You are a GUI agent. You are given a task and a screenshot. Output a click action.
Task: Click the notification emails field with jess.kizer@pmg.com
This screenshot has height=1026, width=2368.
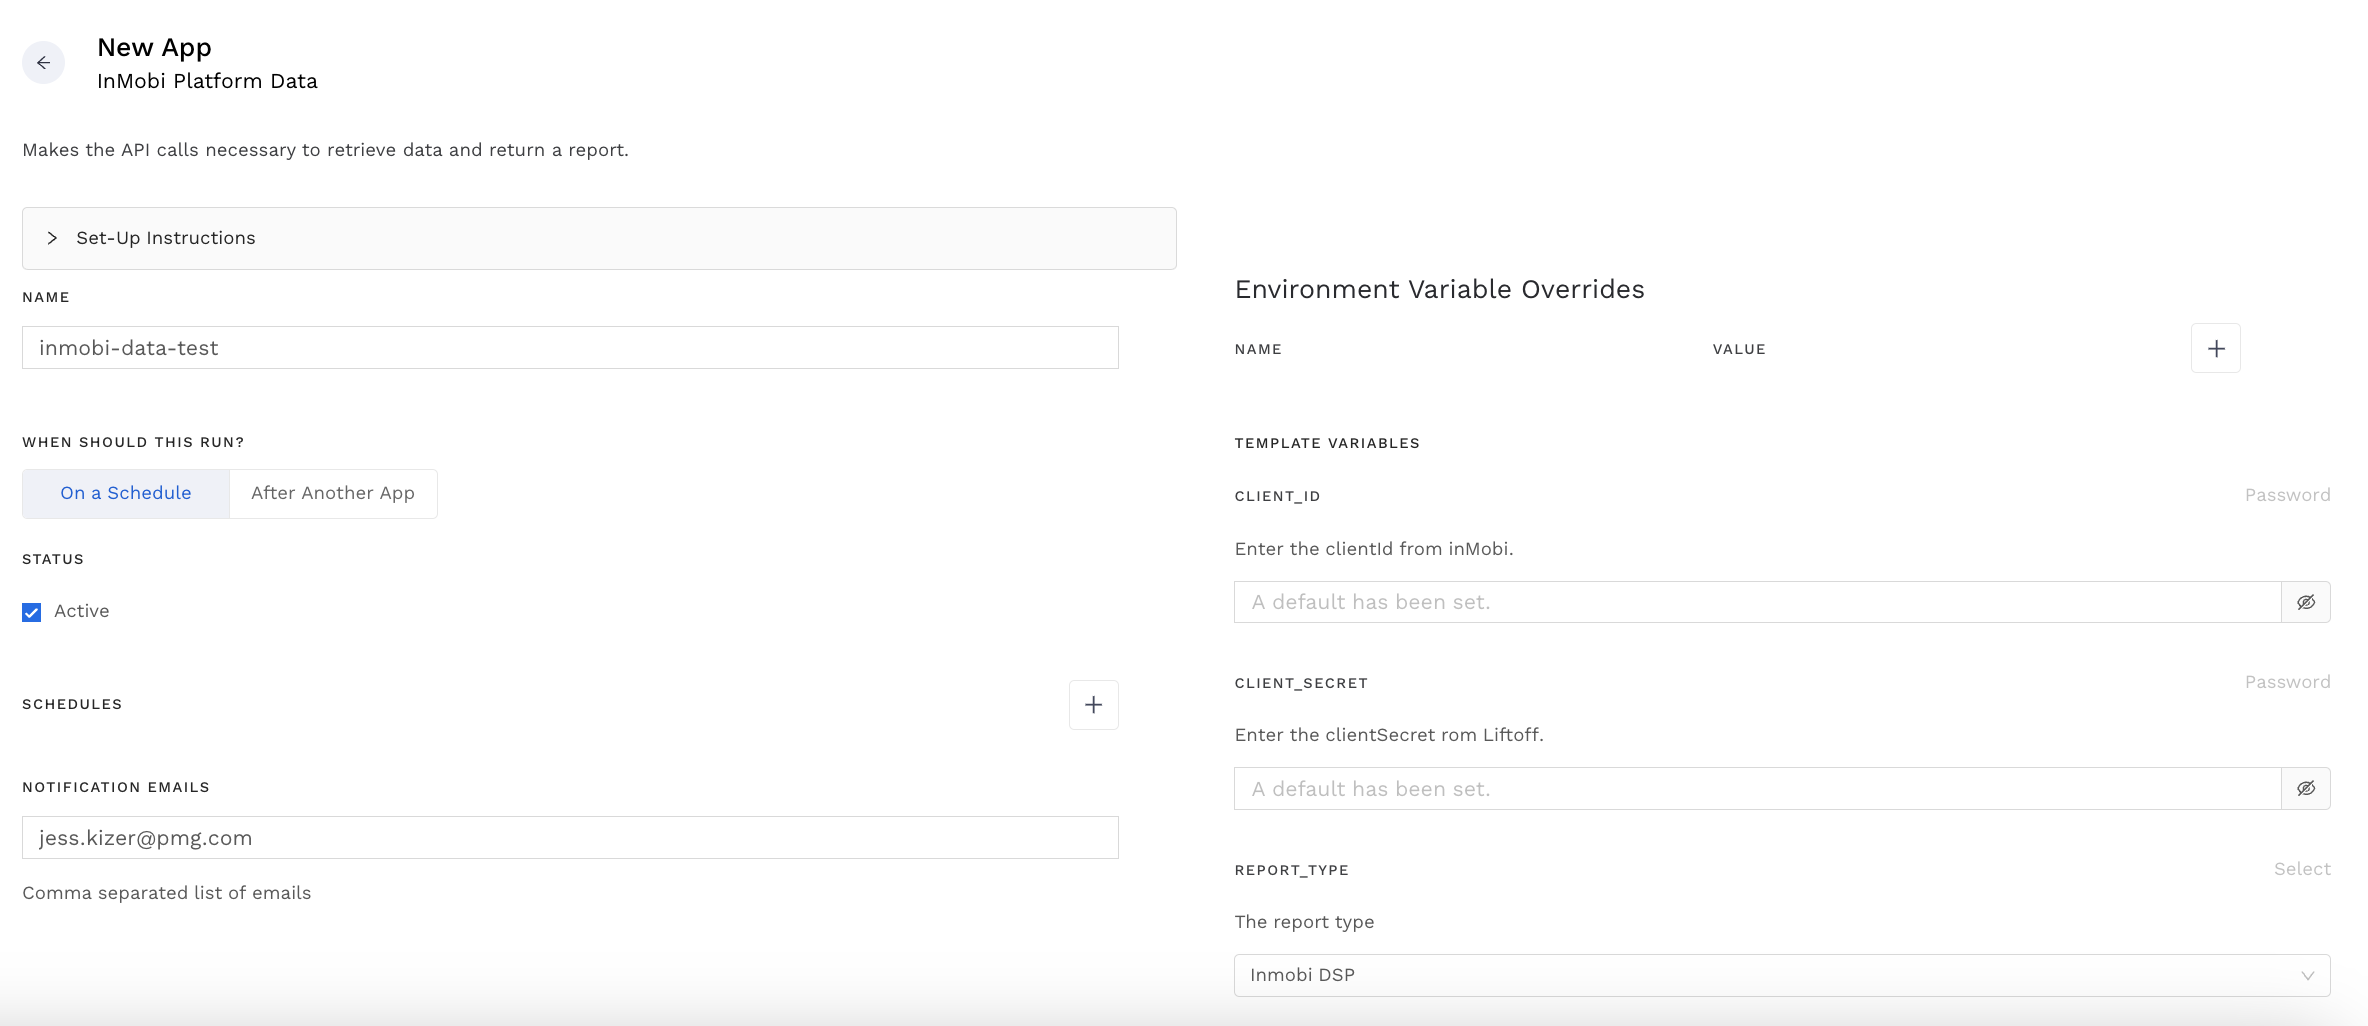[569, 838]
